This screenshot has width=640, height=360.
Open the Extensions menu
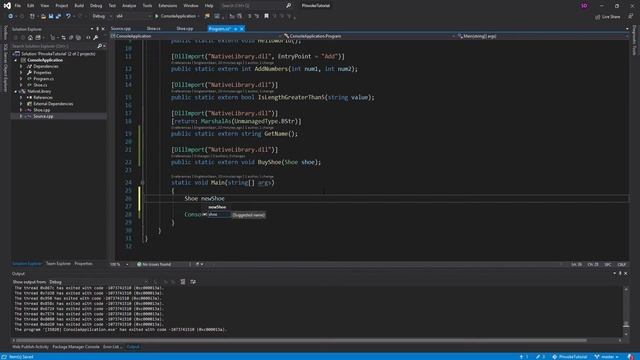click(168, 6)
